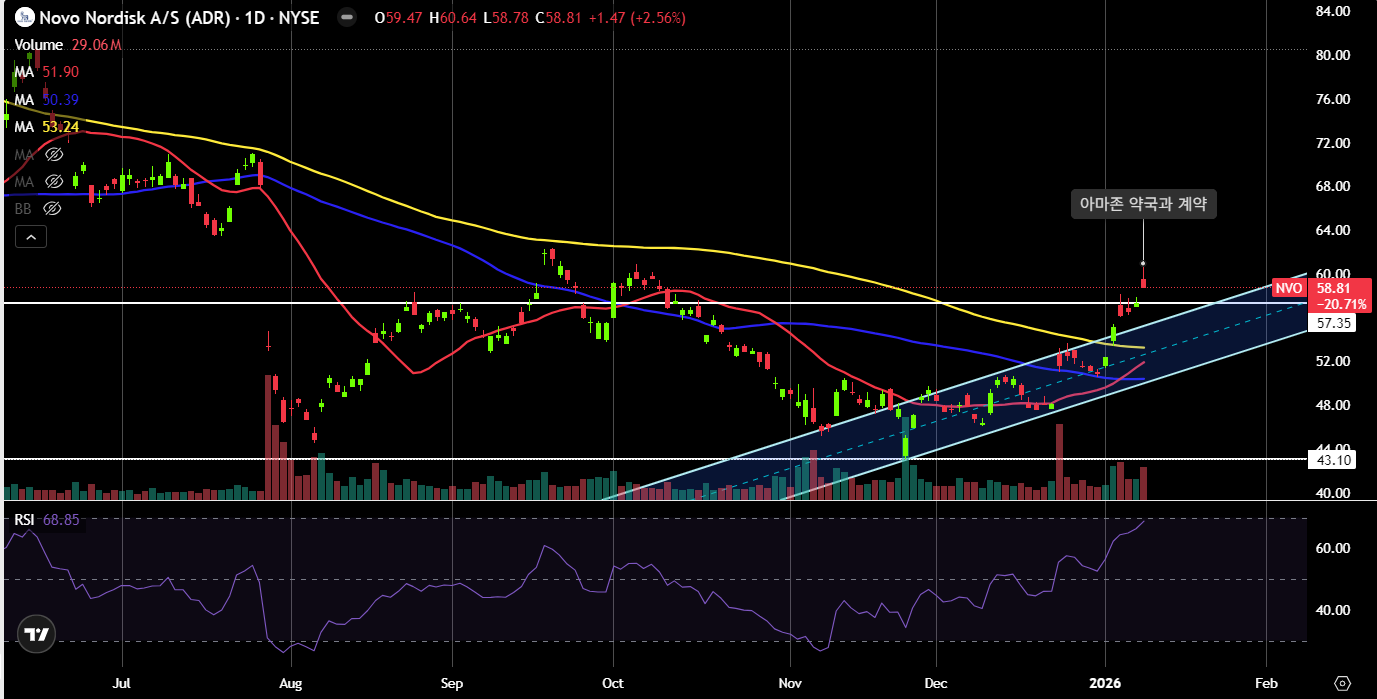Click the Dec label on time axis
1377x699 pixels.
point(937,684)
